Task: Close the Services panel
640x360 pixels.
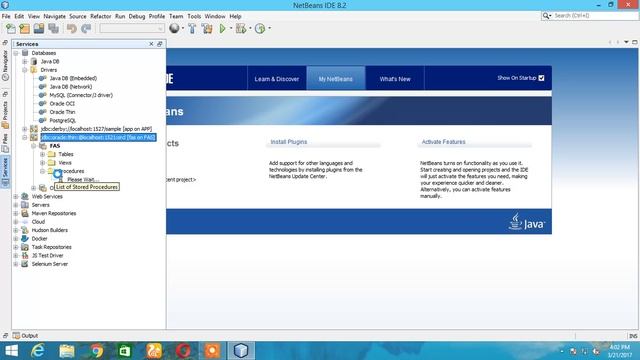Action: point(151,44)
